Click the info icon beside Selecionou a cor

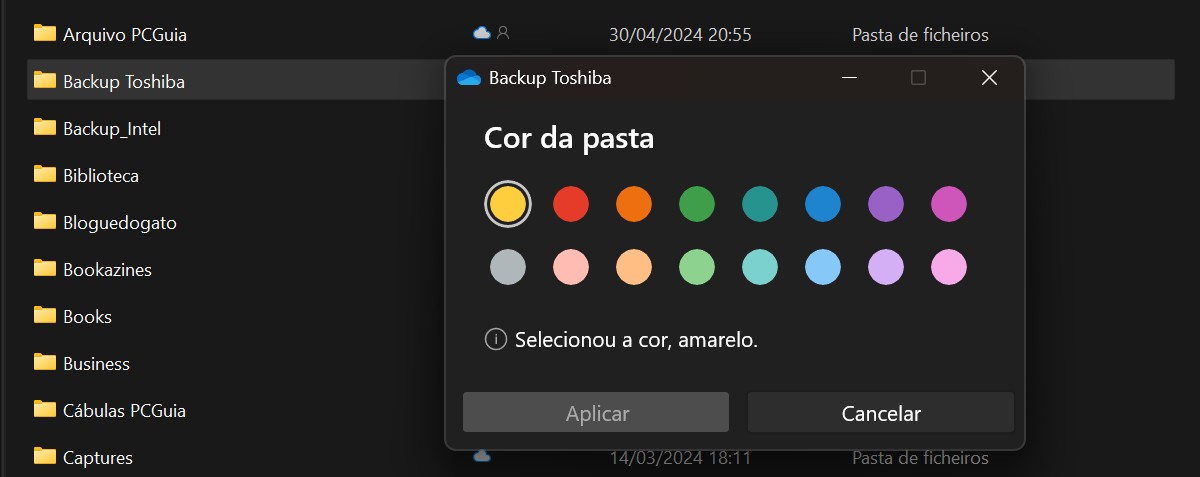495,339
